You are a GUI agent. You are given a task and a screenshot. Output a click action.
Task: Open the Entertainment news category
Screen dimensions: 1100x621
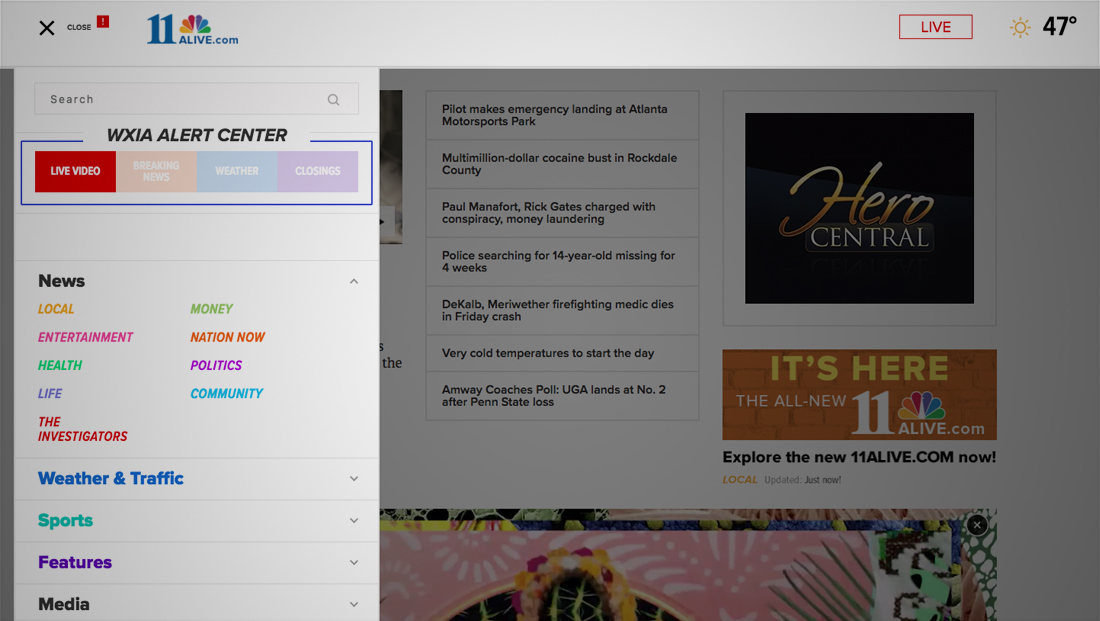pyautogui.click(x=86, y=338)
